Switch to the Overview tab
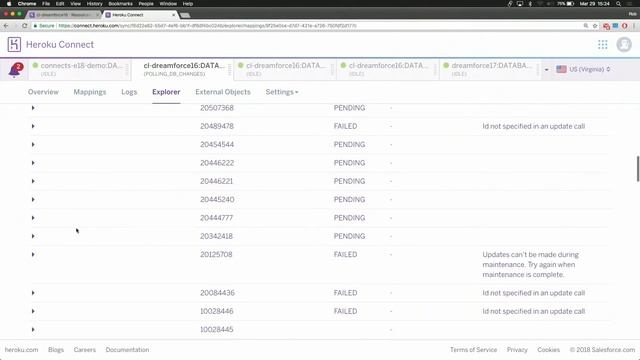This screenshot has width=640, height=360. pyautogui.click(x=43, y=92)
